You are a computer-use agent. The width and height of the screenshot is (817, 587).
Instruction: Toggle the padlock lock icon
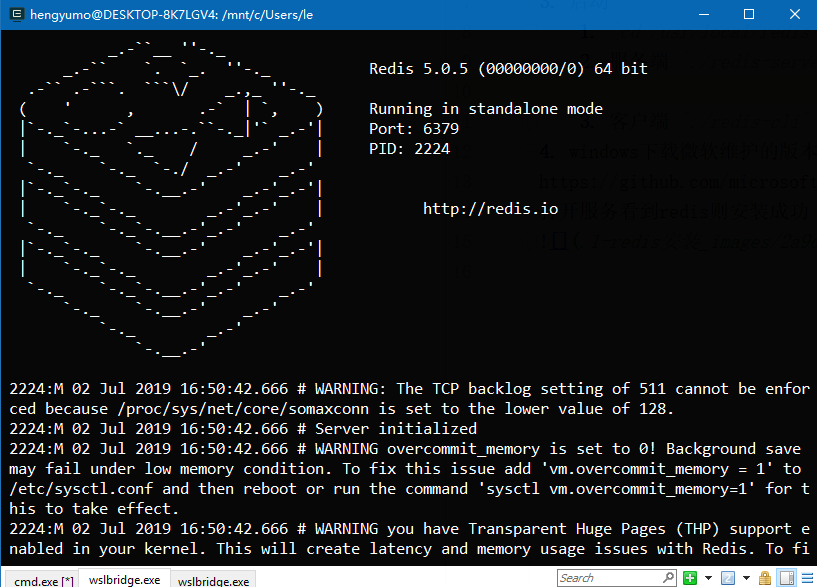coord(765,578)
